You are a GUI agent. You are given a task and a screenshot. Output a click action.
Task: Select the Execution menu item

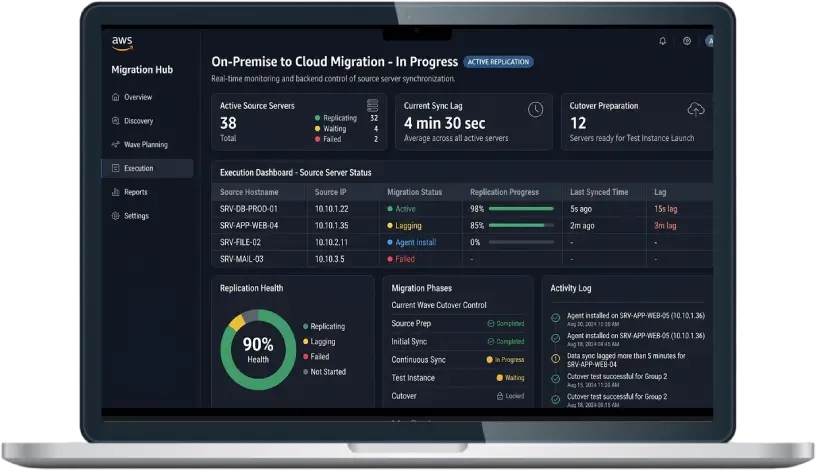coord(147,168)
